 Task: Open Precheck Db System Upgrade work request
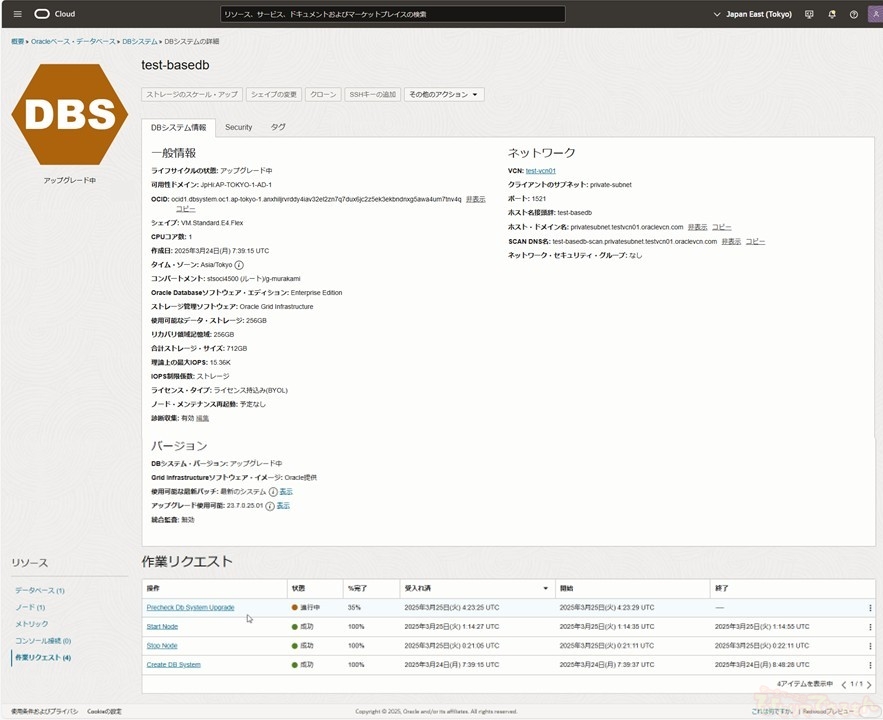coord(190,608)
